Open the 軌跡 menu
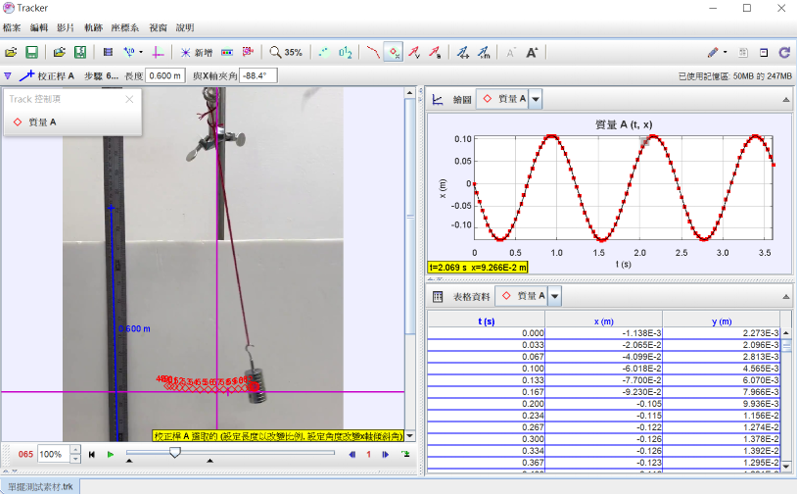Image resolution: width=797 pixels, height=494 pixels. point(93,28)
